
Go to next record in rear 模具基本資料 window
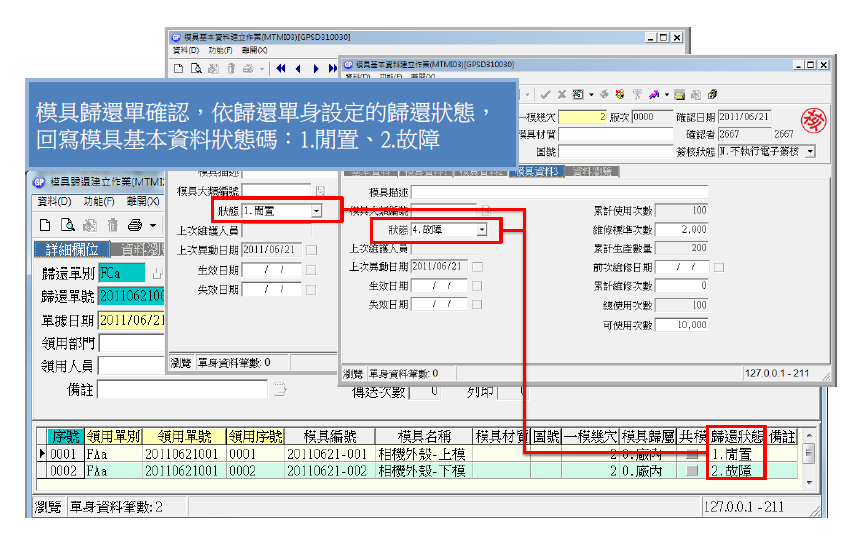tap(316, 69)
